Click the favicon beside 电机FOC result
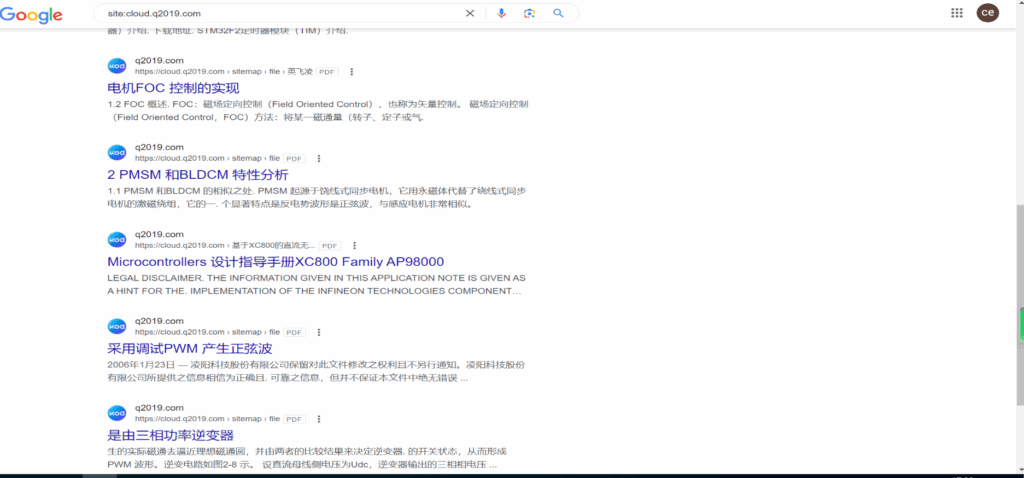The width and height of the screenshot is (1024, 478). (117, 66)
